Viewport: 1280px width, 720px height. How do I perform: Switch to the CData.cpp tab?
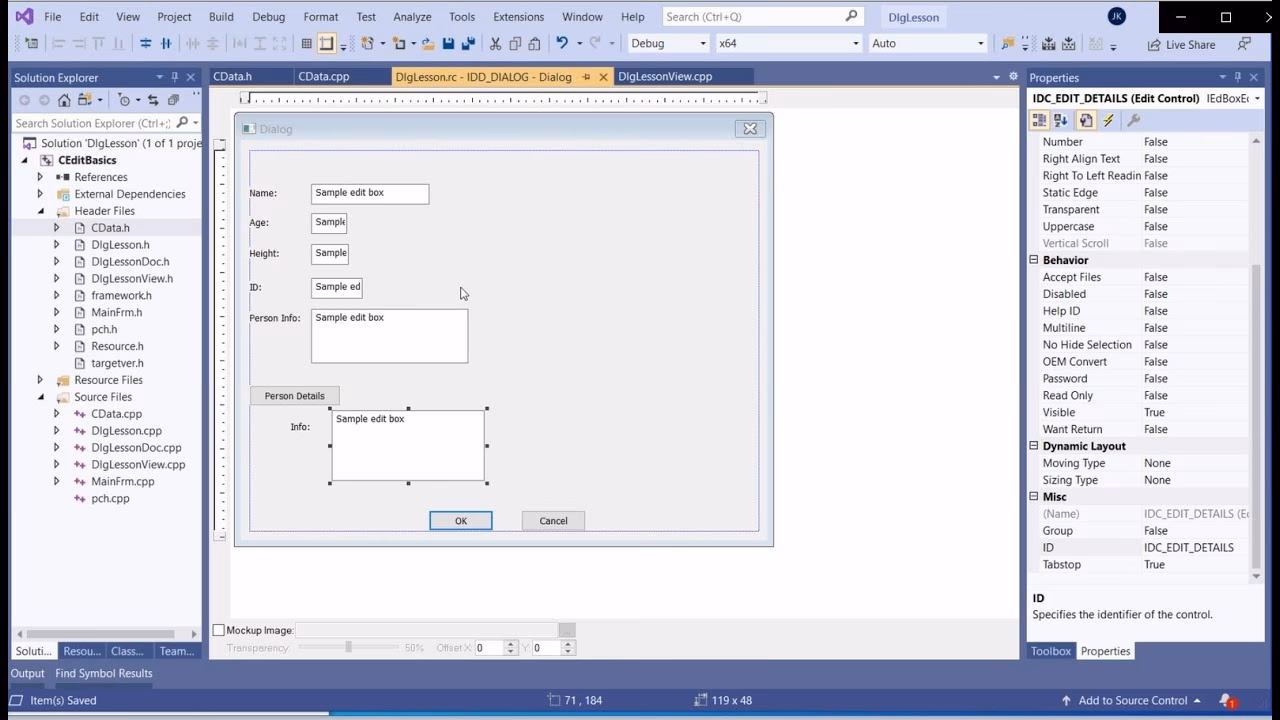(324, 77)
